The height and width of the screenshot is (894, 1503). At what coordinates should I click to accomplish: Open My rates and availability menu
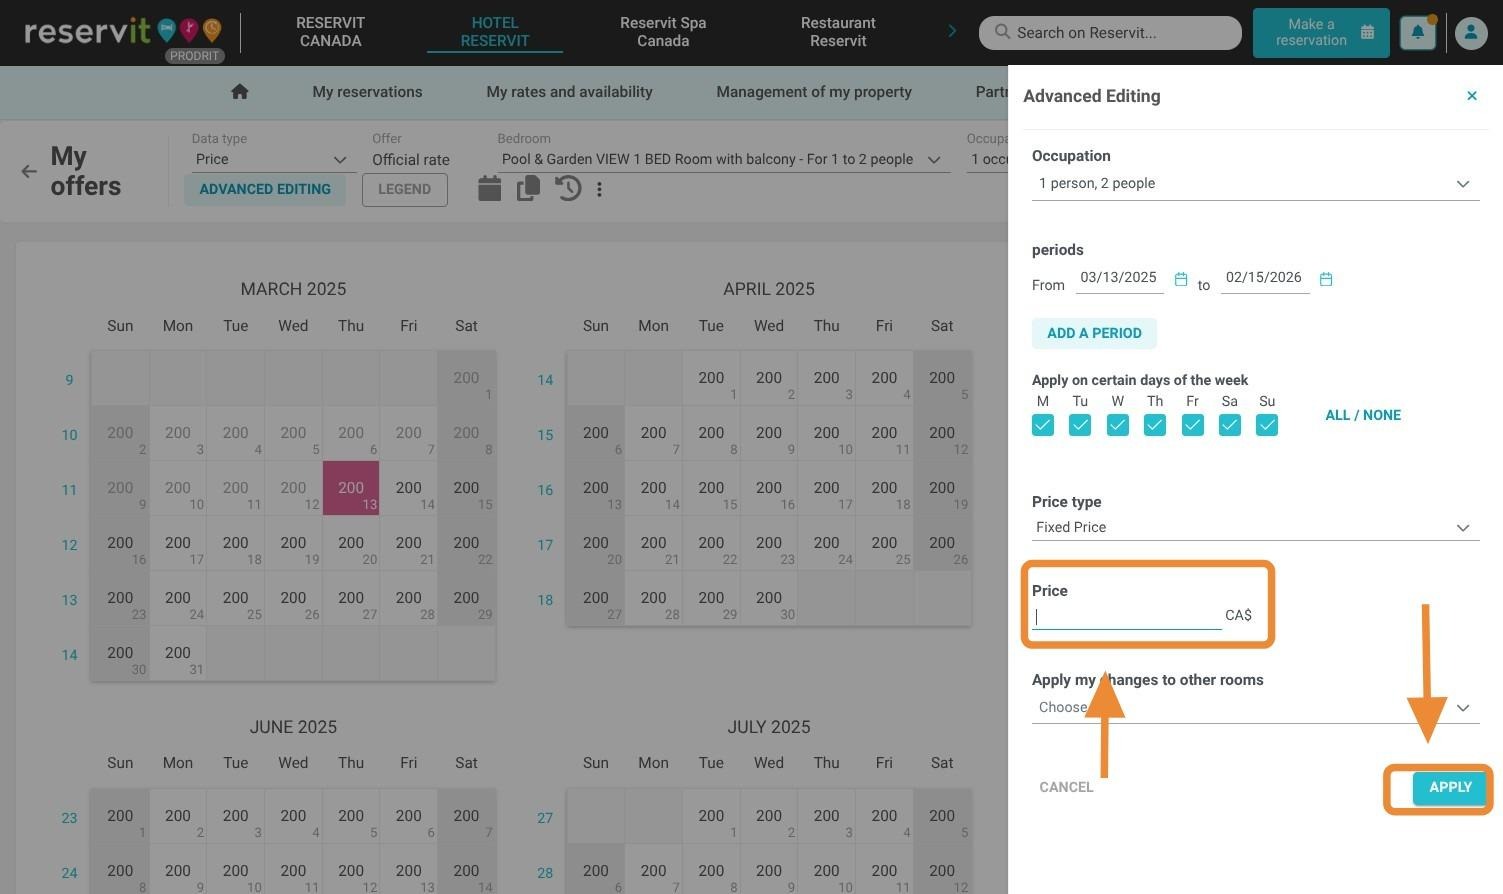(569, 92)
